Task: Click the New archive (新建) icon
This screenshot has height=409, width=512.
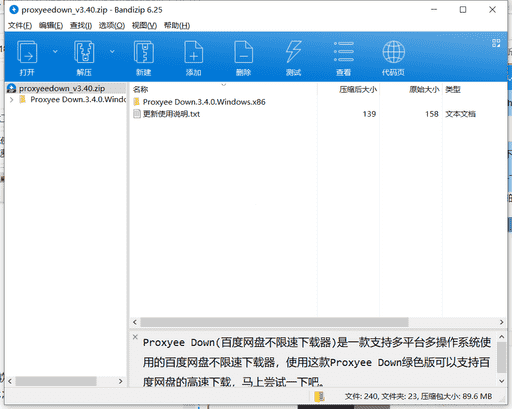Action: (x=144, y=52)
